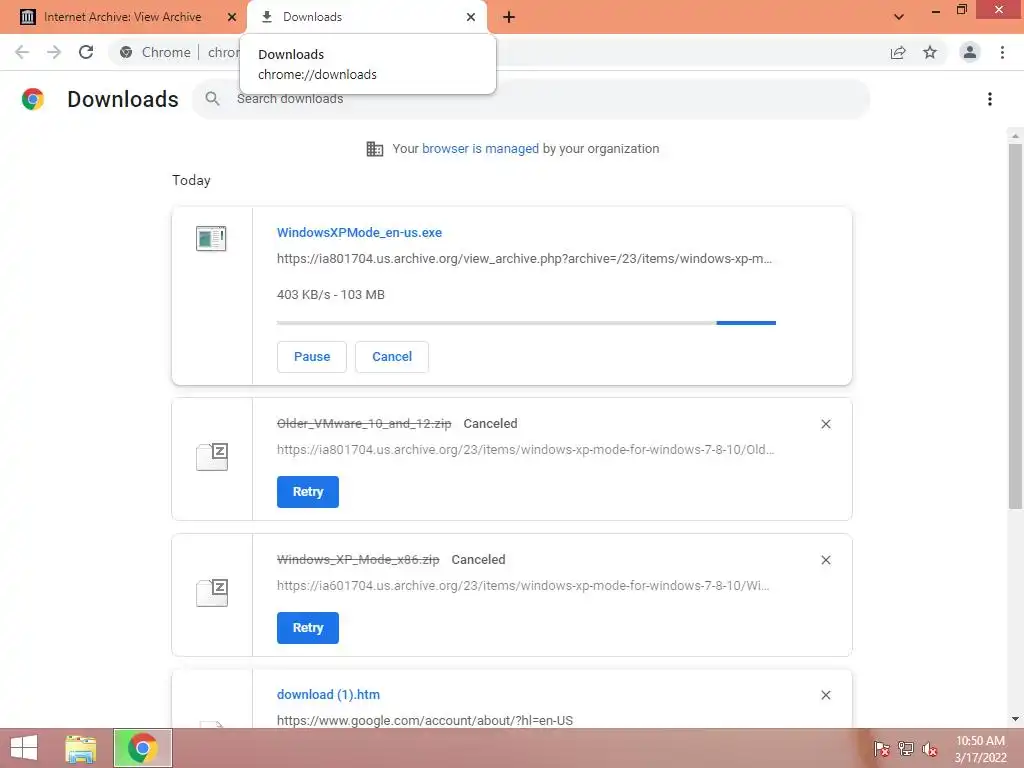The height and width of the screenshot is (768, 1024).
Task: Close the Internet Archive tab
Action: coord(232,17)
